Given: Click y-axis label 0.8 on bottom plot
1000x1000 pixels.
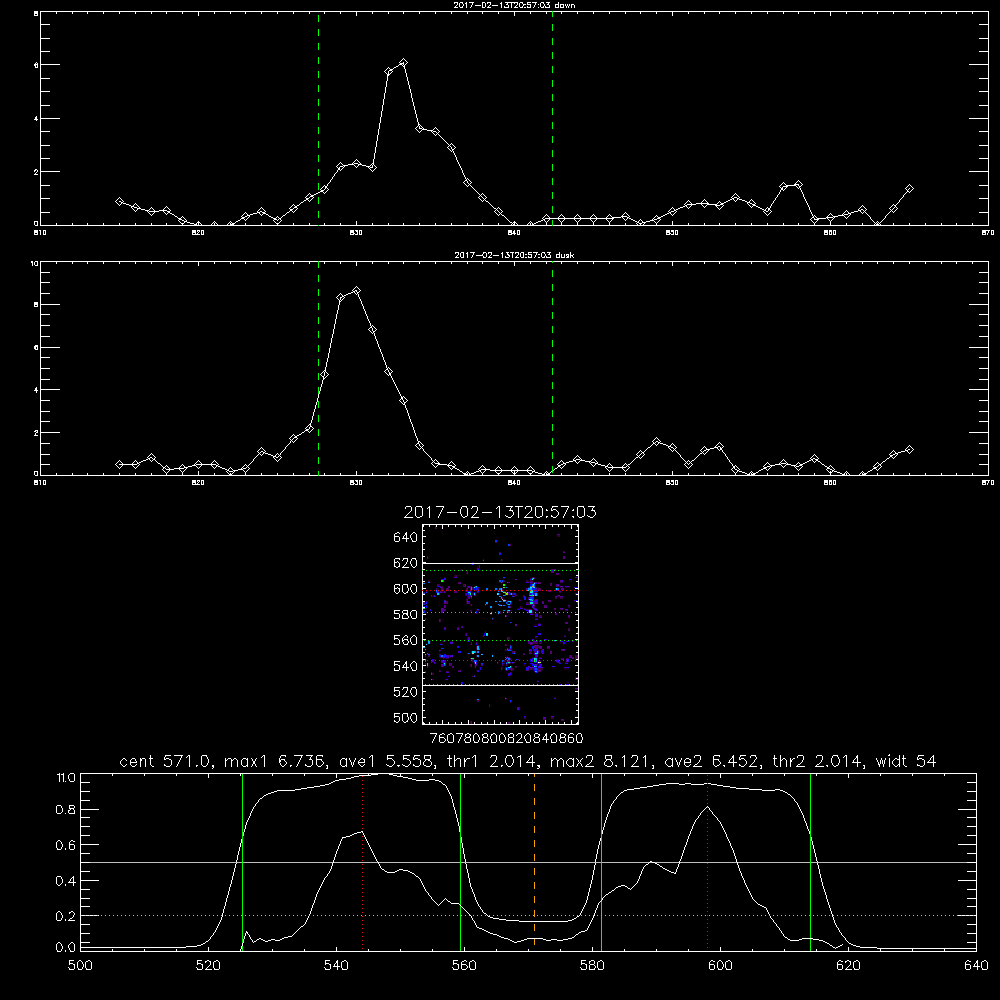Looking at the screenshot, I should pos(66,810).
